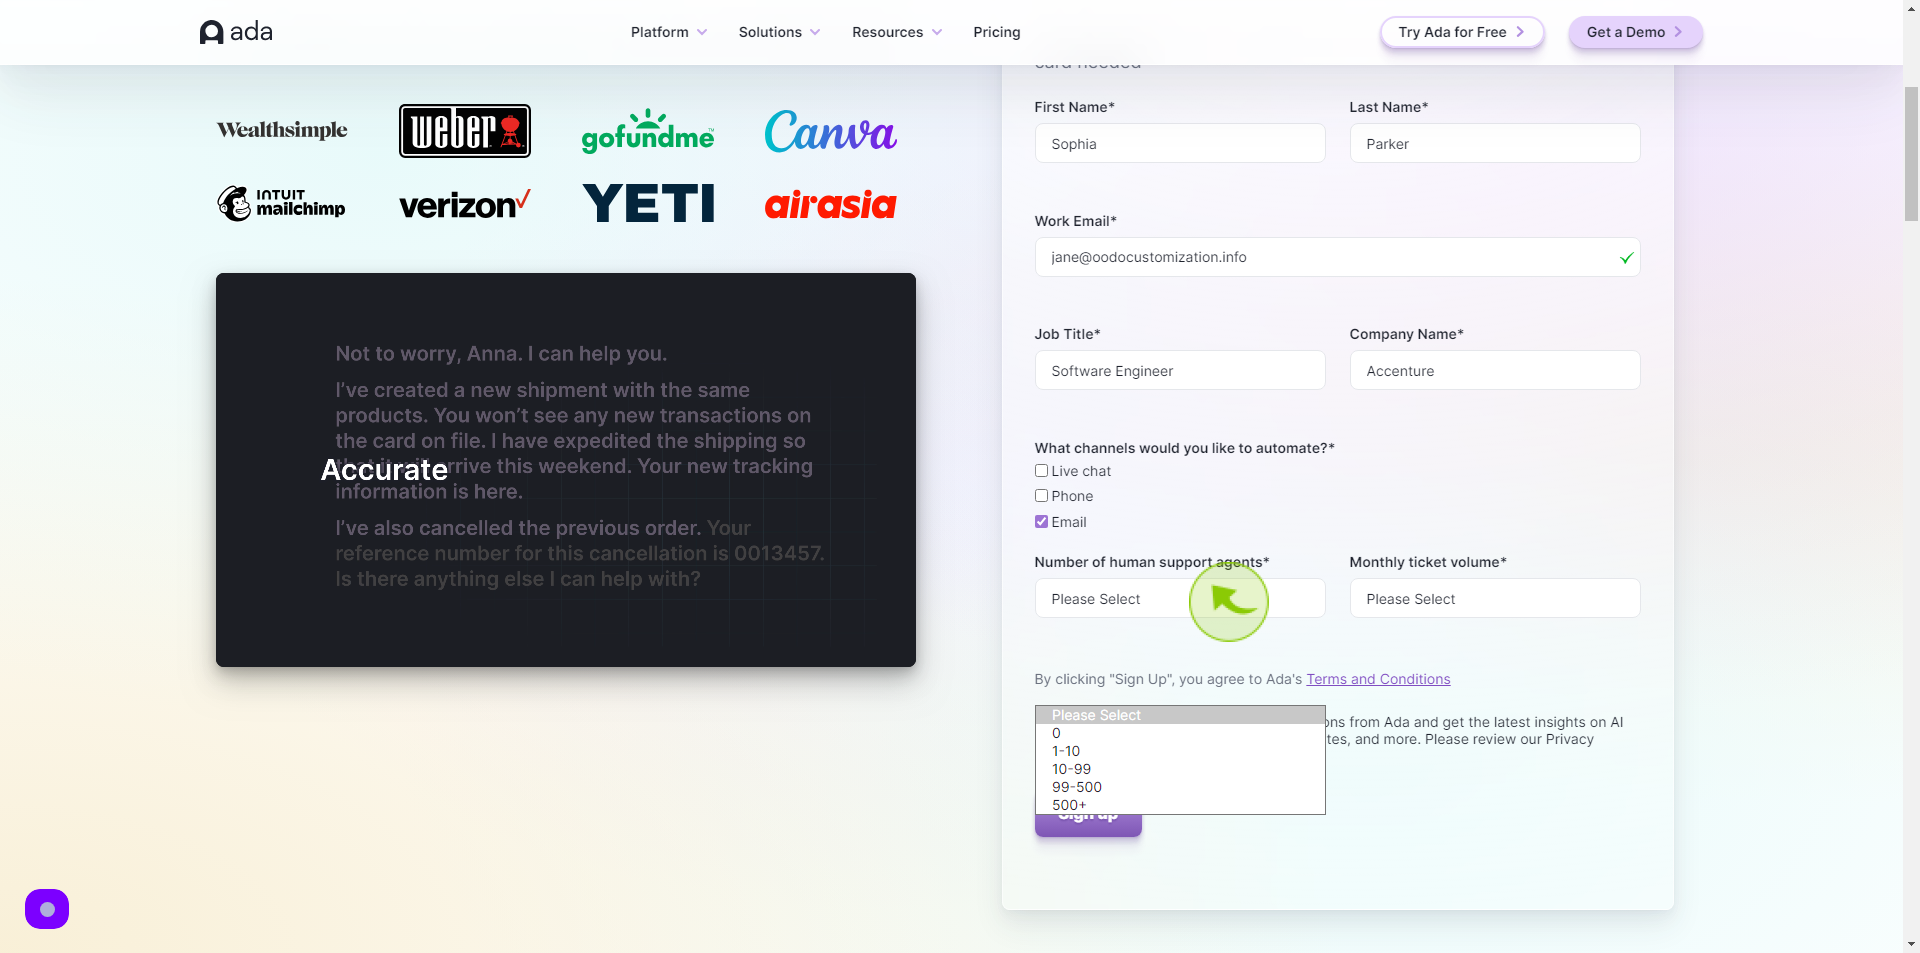
Task: Expand the Solutions menu chevron
Action: [x=815, y=32]
